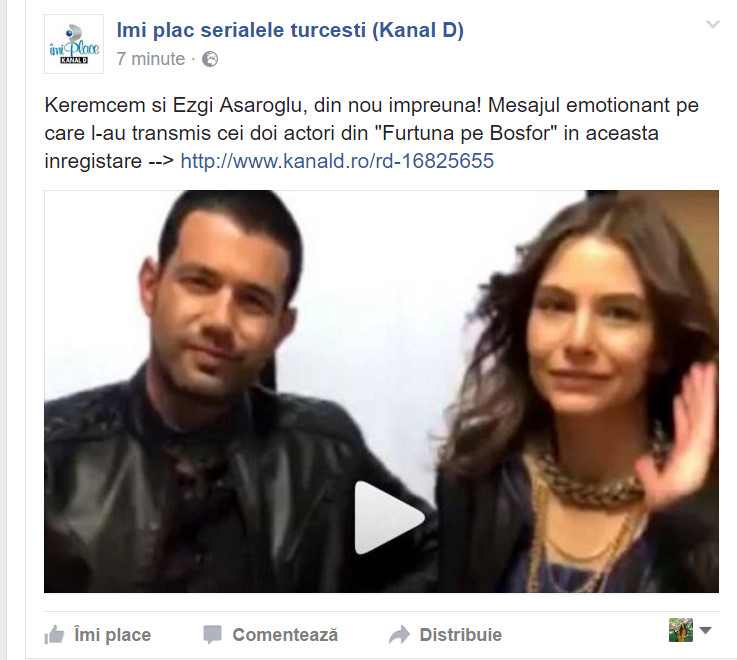The image size is (737, 660).
Task: Click the 'KANAL D' label in the logo
Action: click(74, 60)
